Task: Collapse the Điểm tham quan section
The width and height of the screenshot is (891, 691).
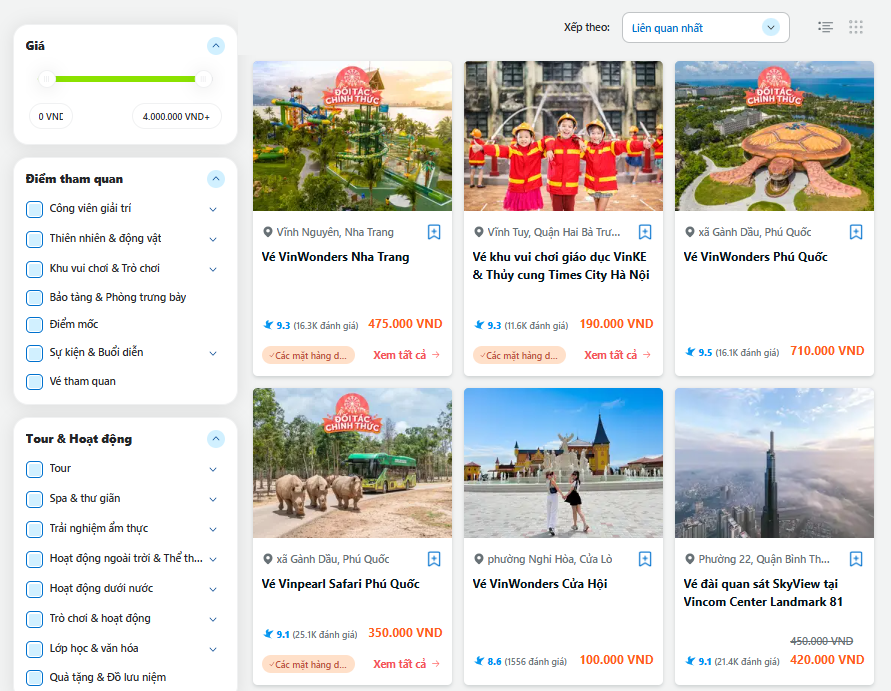Action: tap(216, 179)
